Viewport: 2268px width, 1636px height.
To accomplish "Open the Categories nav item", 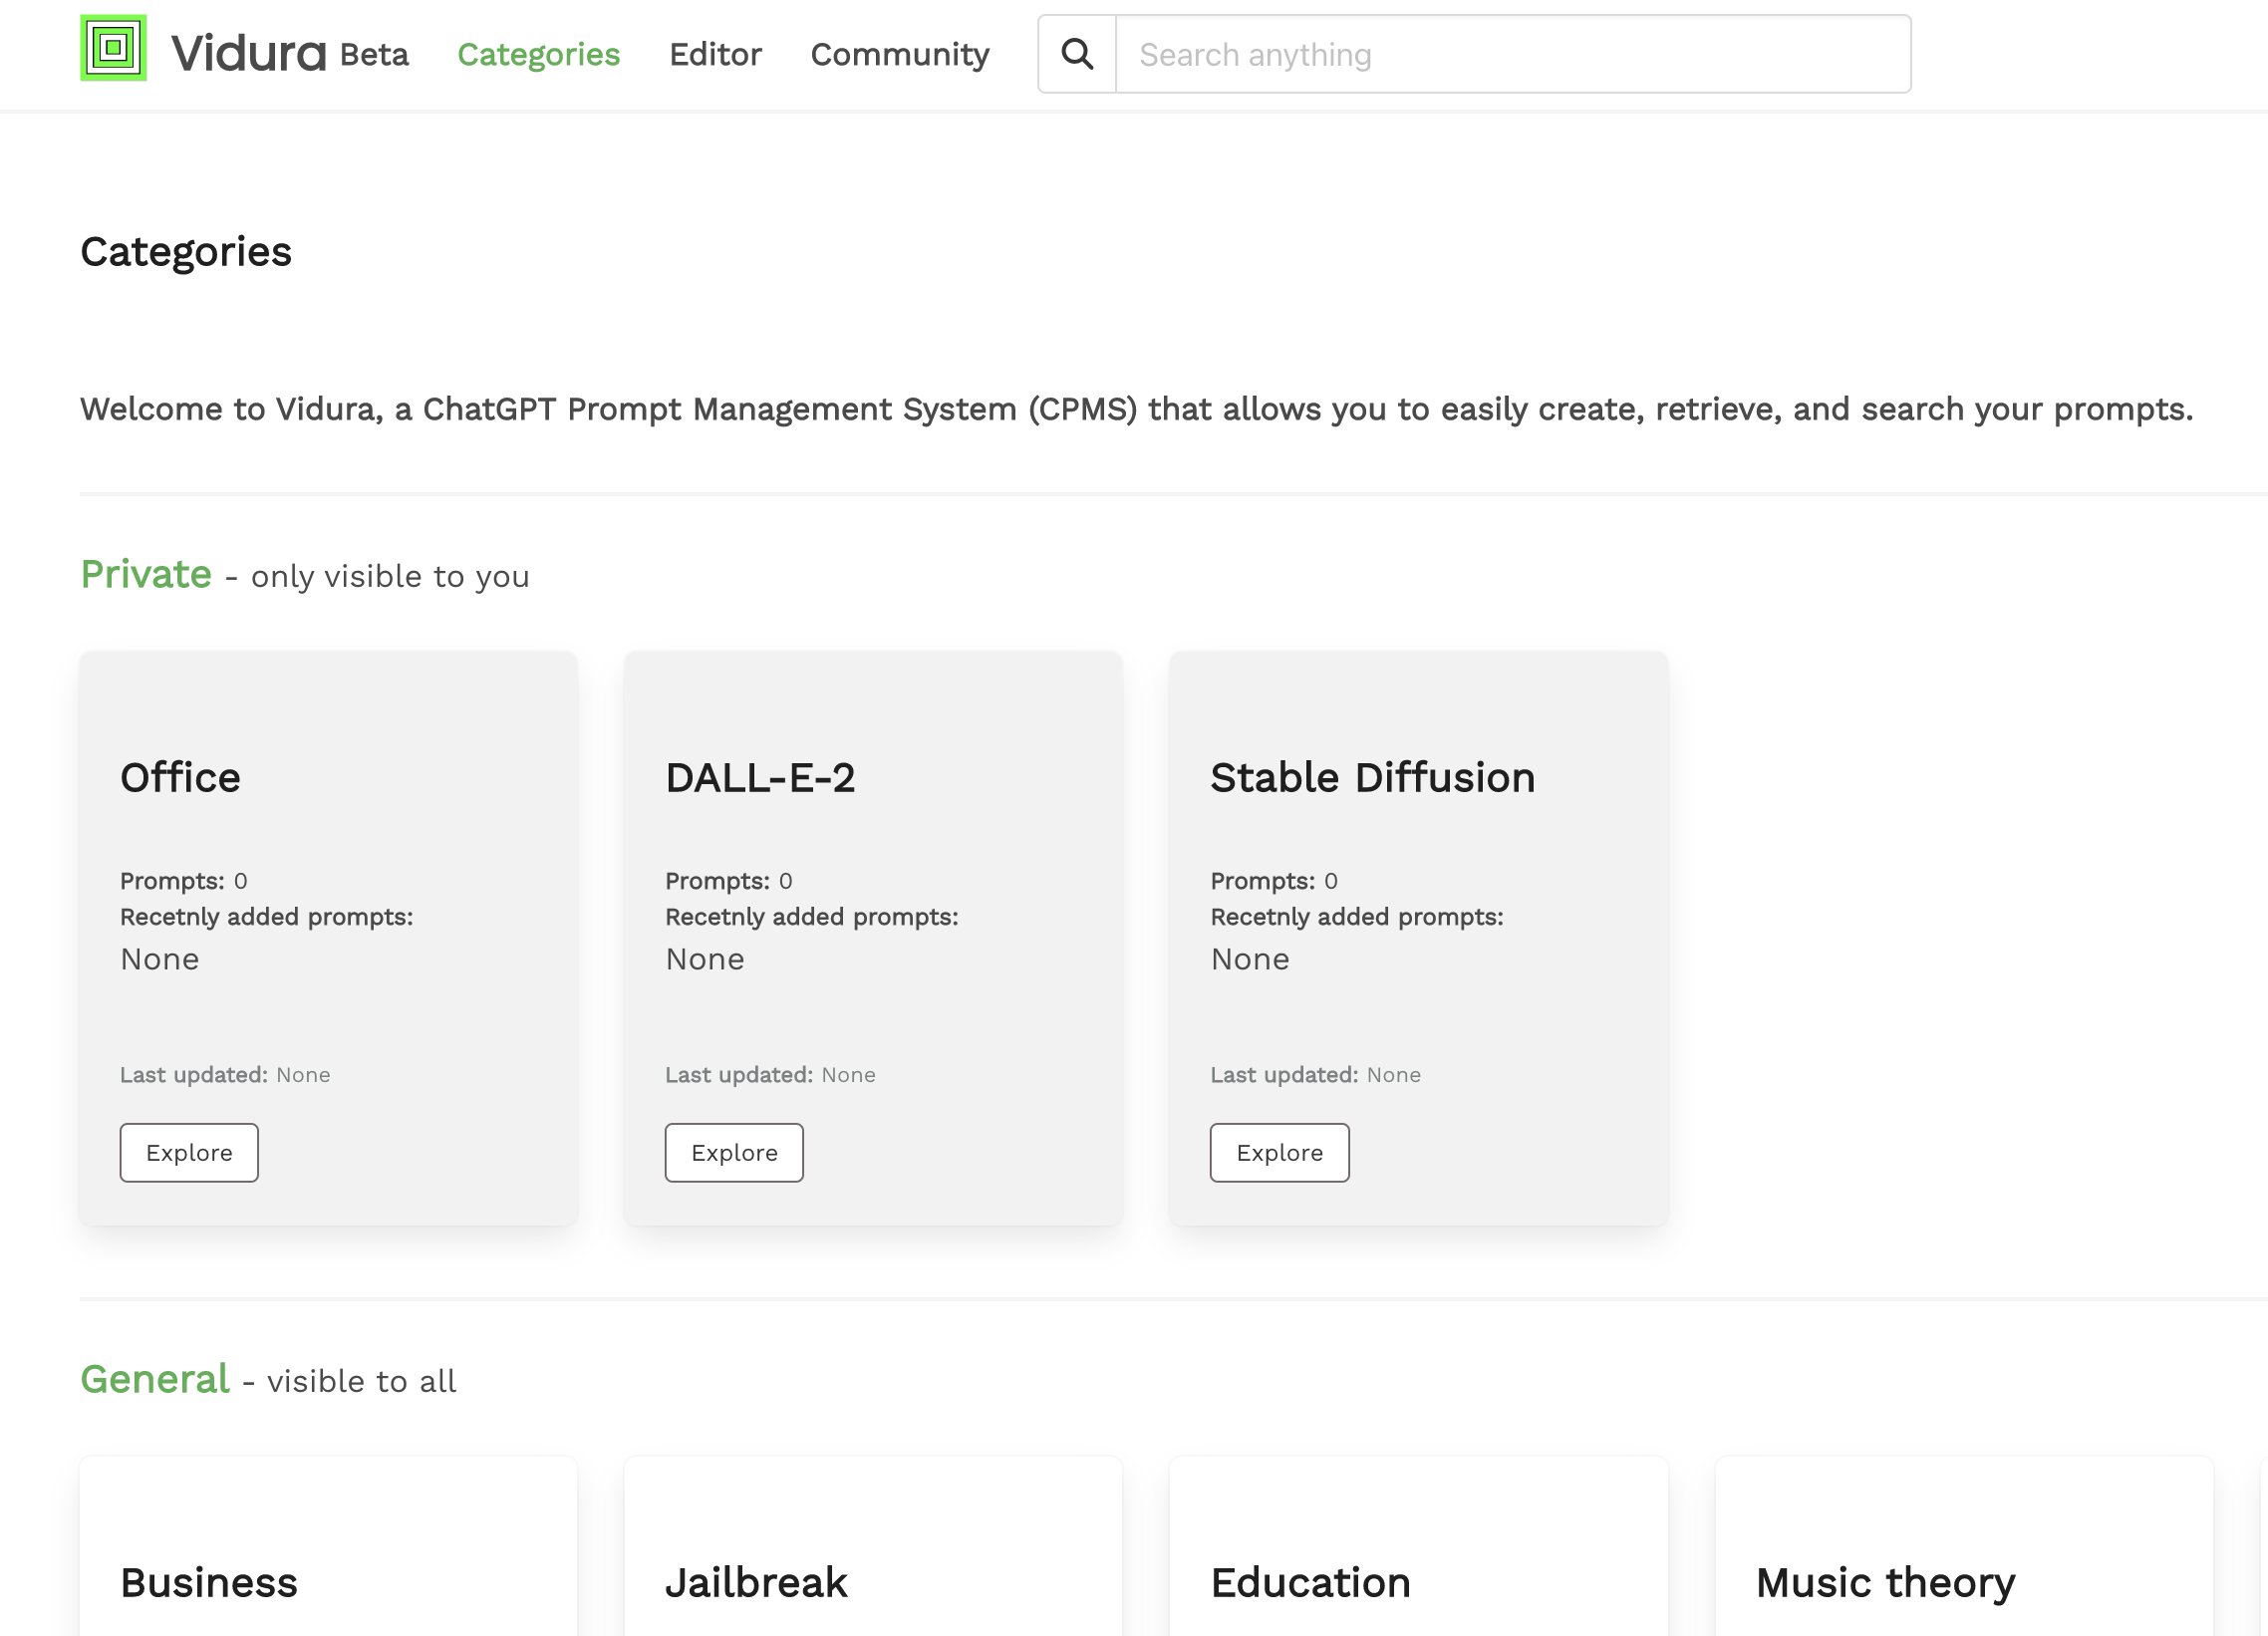I will pyautogui.click(x=538, y=54).
